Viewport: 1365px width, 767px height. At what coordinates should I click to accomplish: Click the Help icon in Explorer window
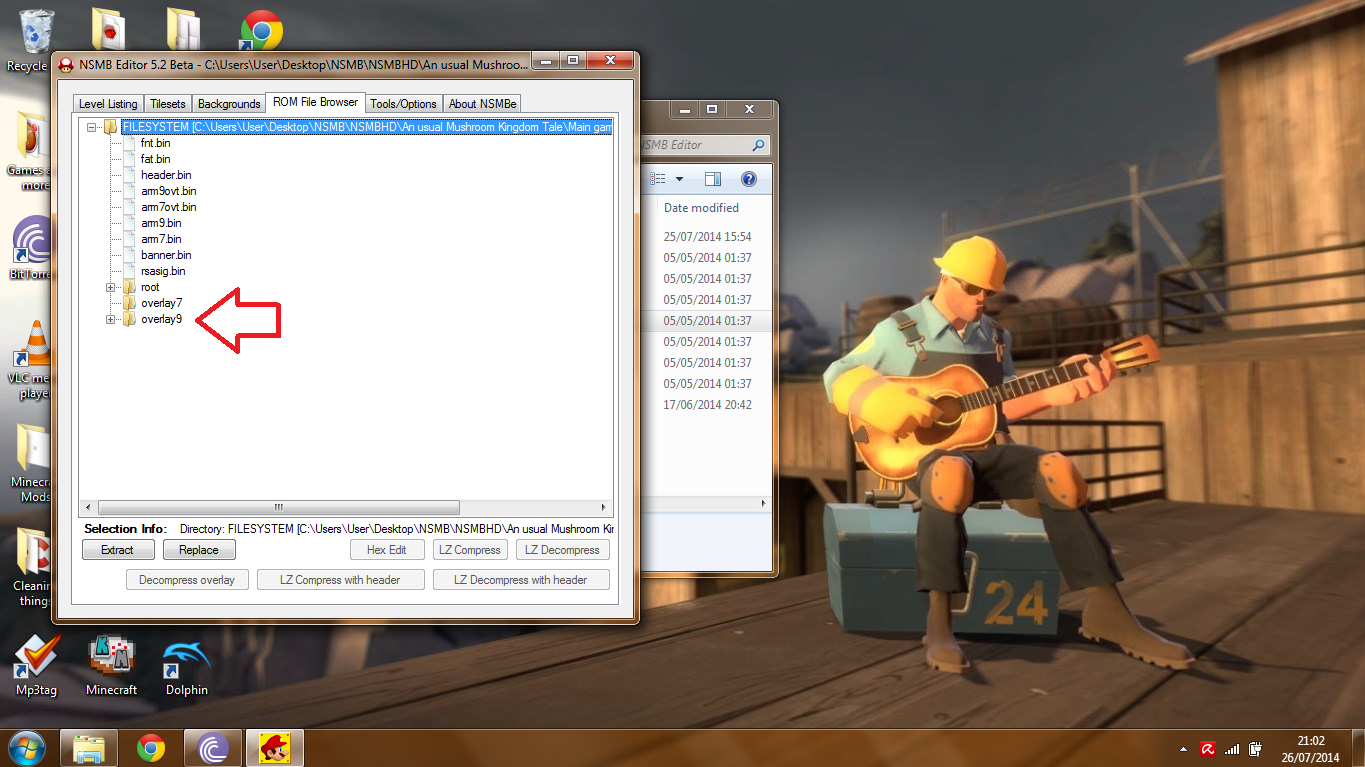click(748, 179)
